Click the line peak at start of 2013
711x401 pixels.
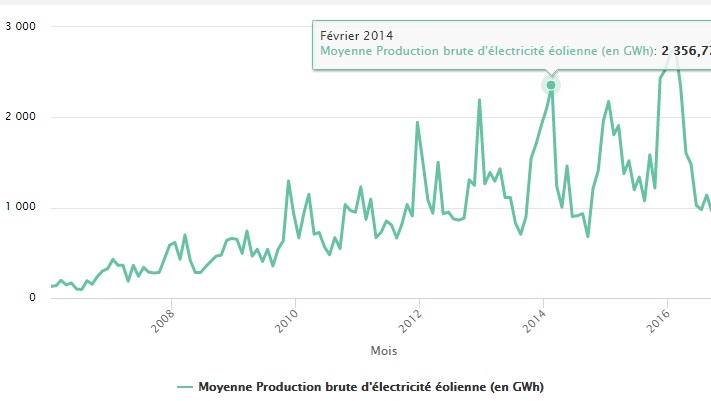[x=479, y=100]
